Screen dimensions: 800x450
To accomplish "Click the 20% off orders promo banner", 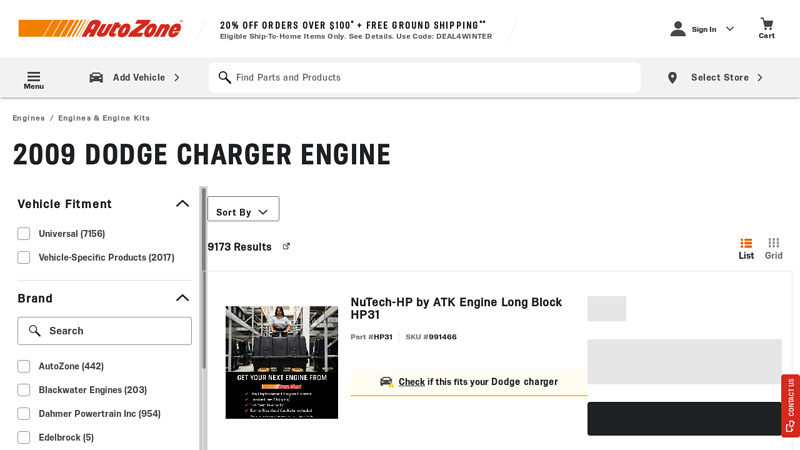I will click(356, 30).
